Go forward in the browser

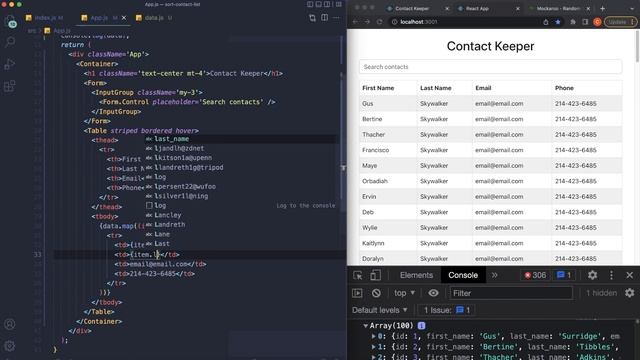[x=367, y=22]
